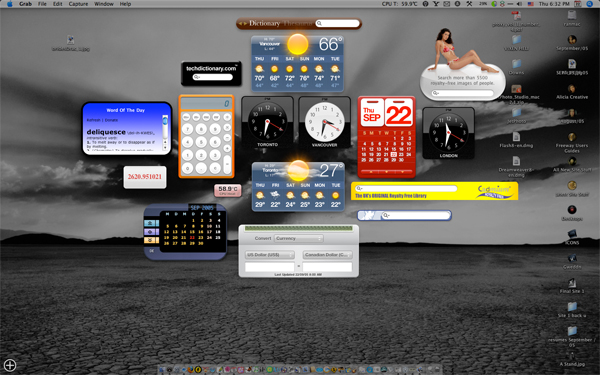Open the File menu
The width and height of the screenshot is (600, 375).
click(42, 4)
